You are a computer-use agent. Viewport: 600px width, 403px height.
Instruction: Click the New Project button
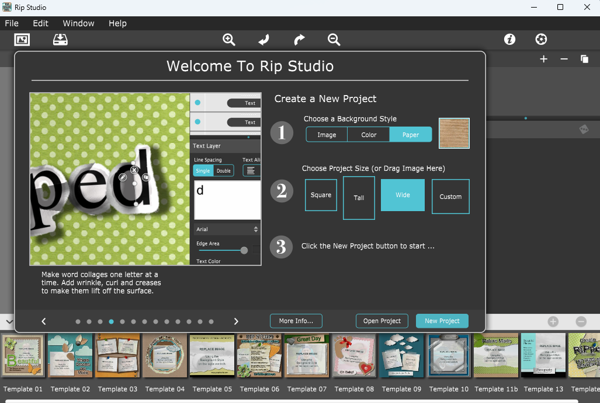442,321
